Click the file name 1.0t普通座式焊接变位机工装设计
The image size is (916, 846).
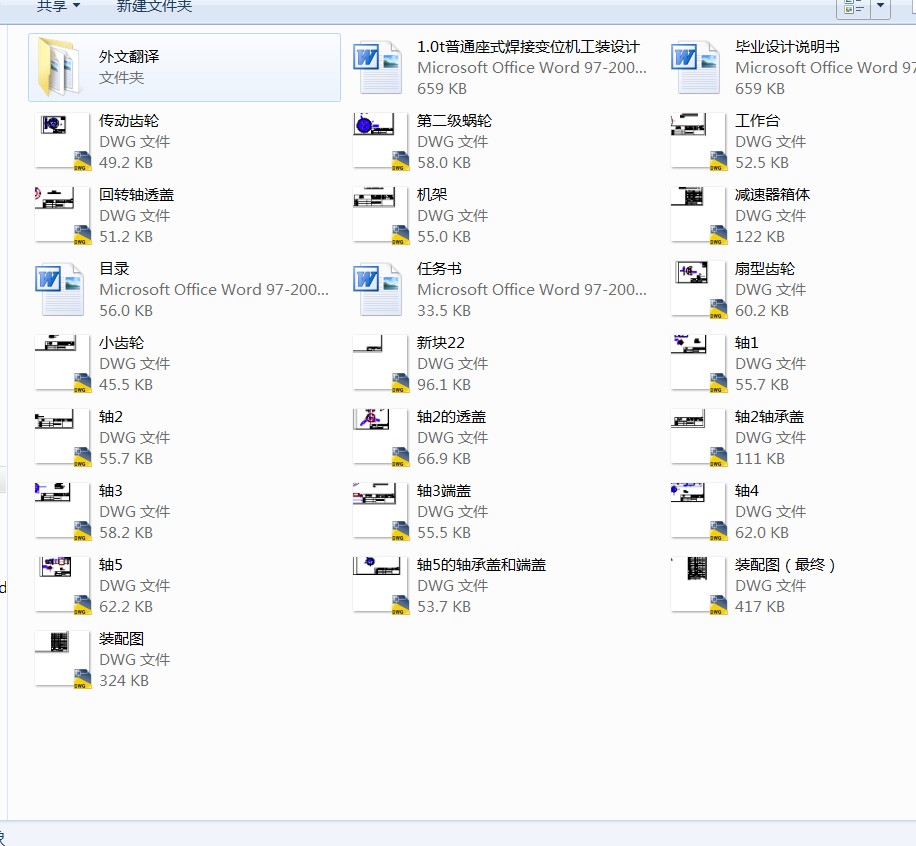tap(528, 47)
